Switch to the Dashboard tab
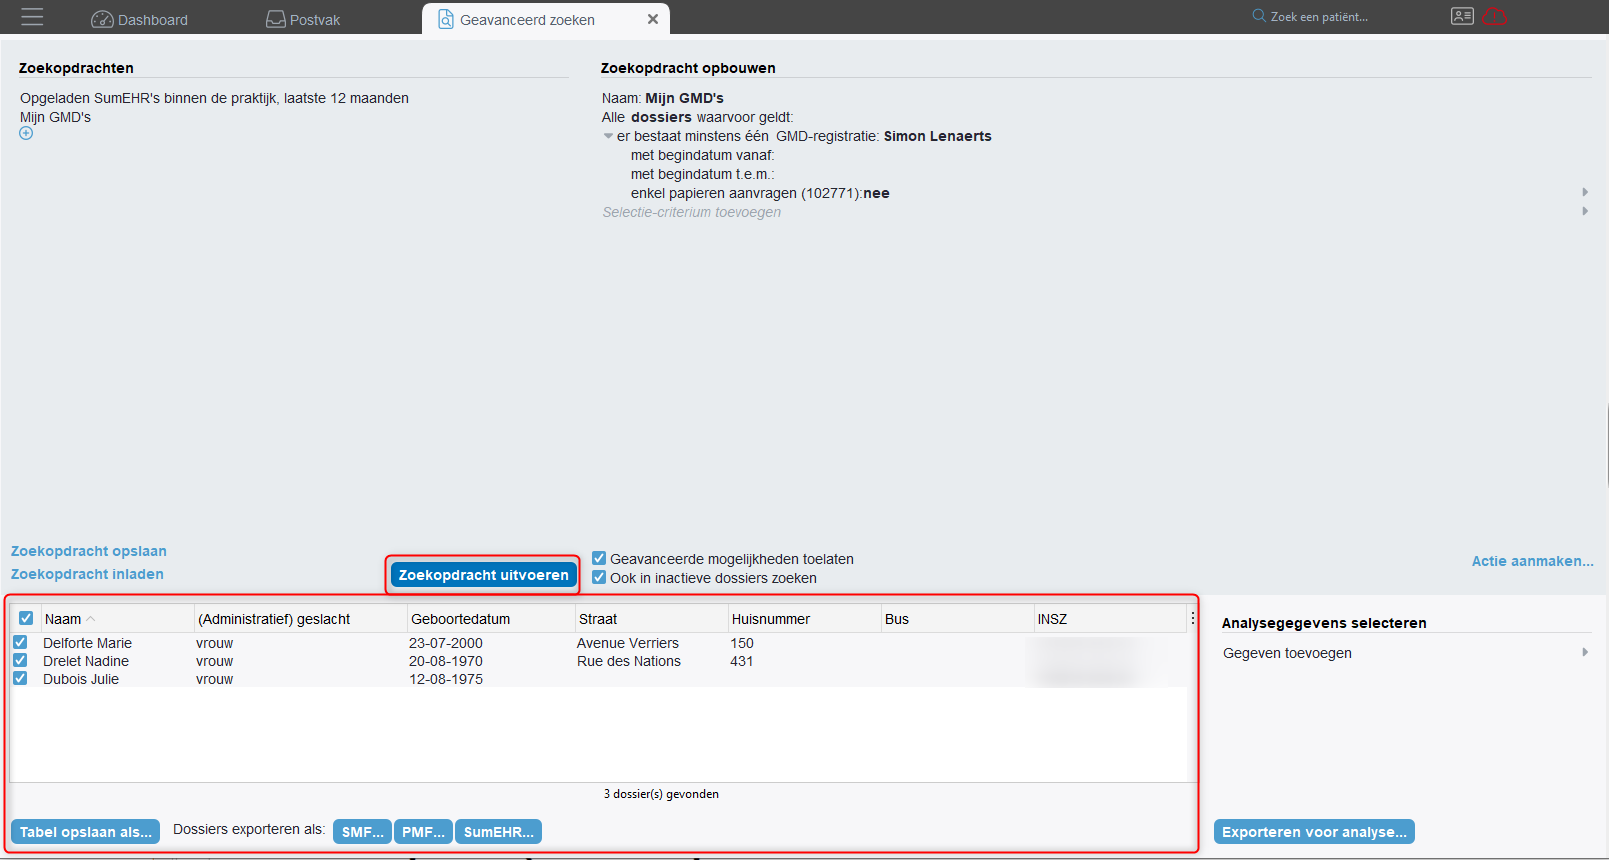Screen dimensions: 1609x860 139,19
